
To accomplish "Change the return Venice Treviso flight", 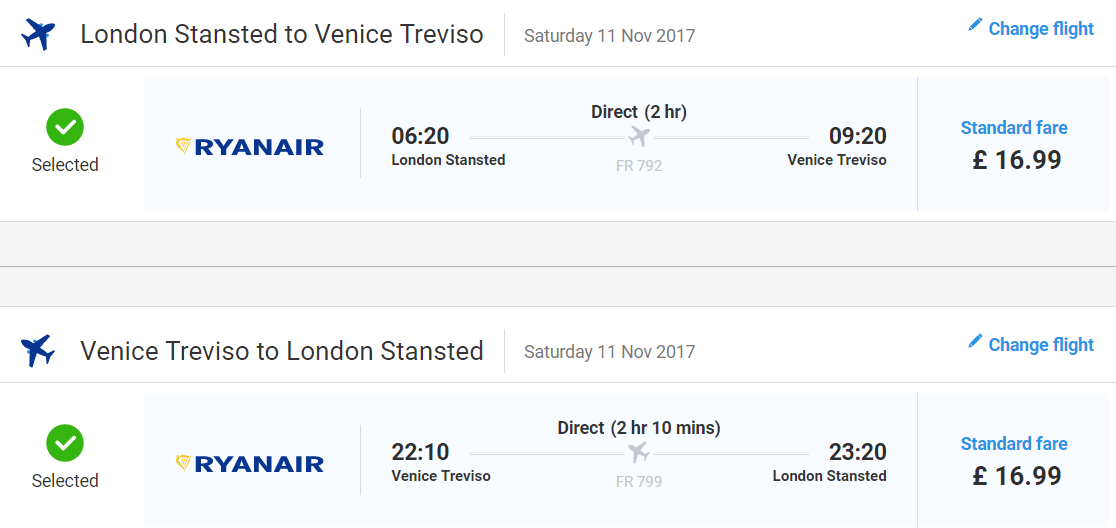I will (x=1031, y=344).
